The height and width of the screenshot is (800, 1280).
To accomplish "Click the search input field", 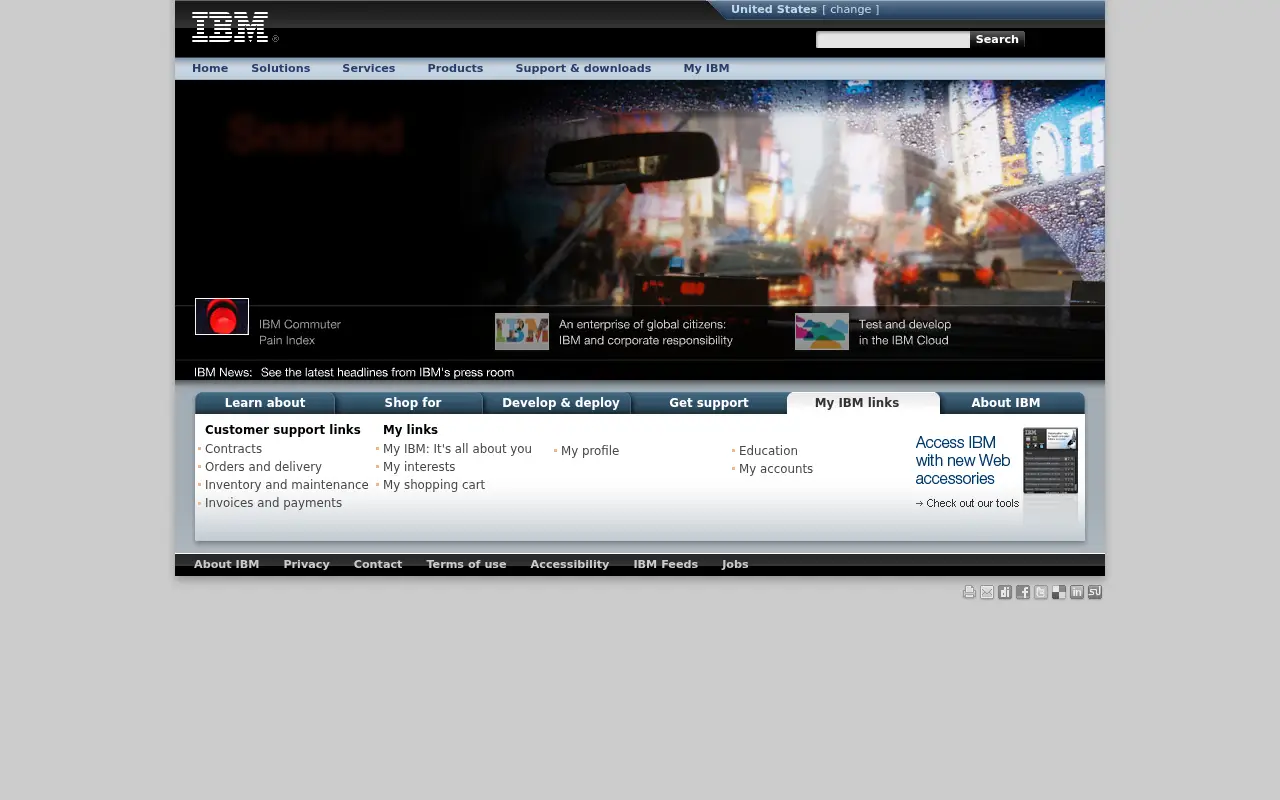I will 893,40.
